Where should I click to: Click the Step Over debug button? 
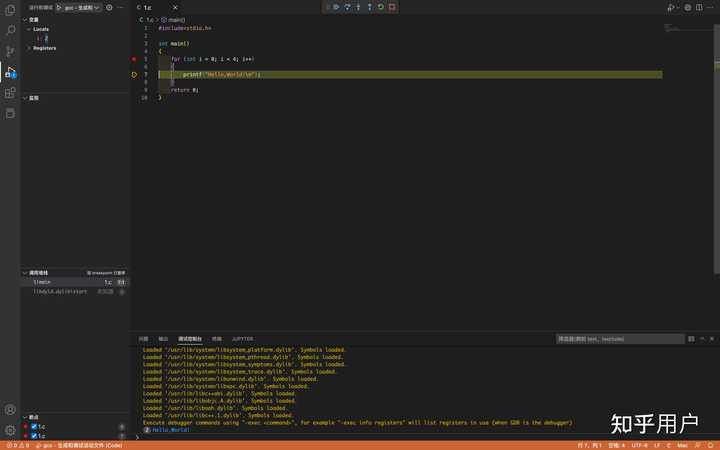tap(347, 7)
